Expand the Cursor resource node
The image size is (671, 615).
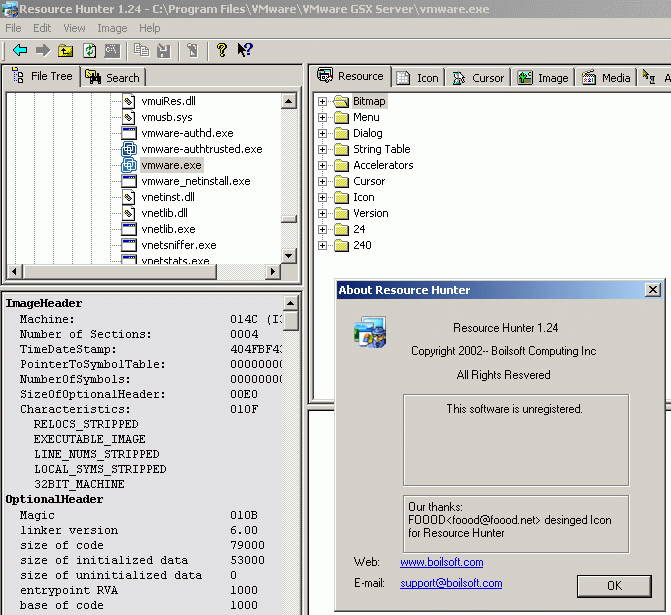pyautogui.click(x=322, y=181)
